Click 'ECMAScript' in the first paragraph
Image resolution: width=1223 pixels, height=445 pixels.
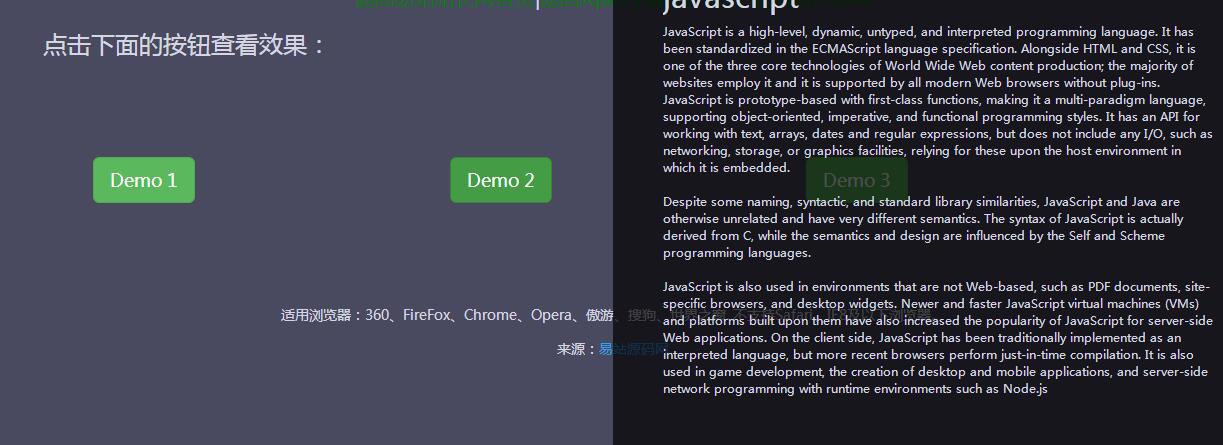(x=861, y=48)
